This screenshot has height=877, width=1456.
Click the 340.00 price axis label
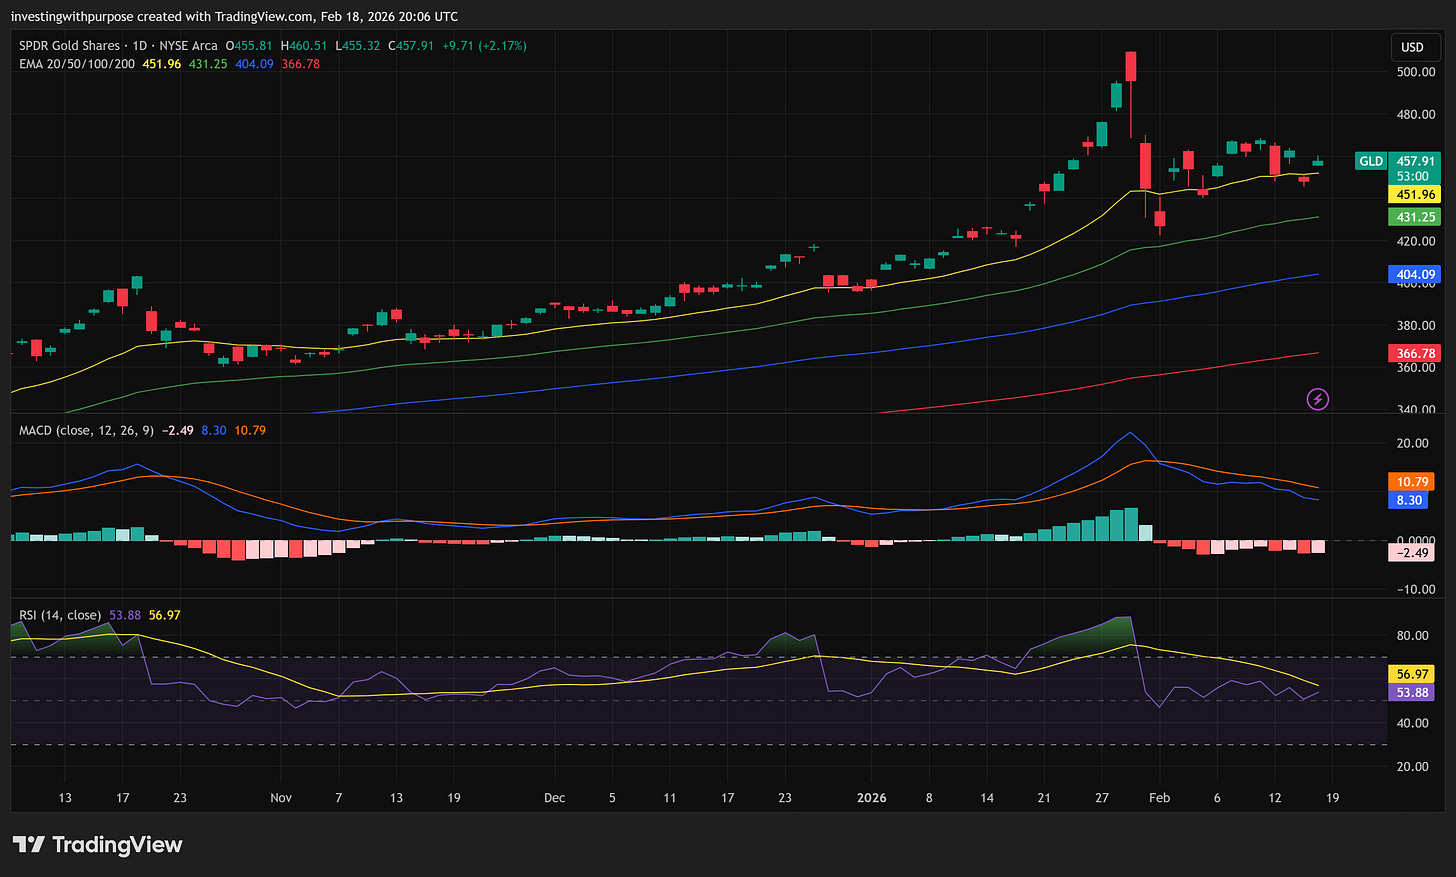[x=1415, y=408]
